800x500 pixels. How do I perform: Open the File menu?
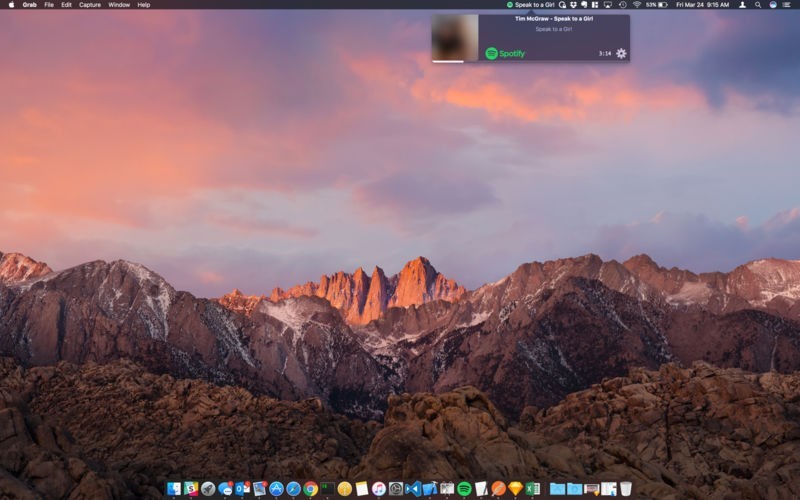[x=48, y=5]
